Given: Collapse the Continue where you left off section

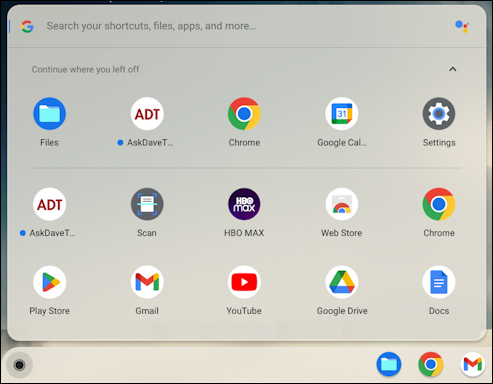Looking at the screenshot, I should (x=453, y=69).
